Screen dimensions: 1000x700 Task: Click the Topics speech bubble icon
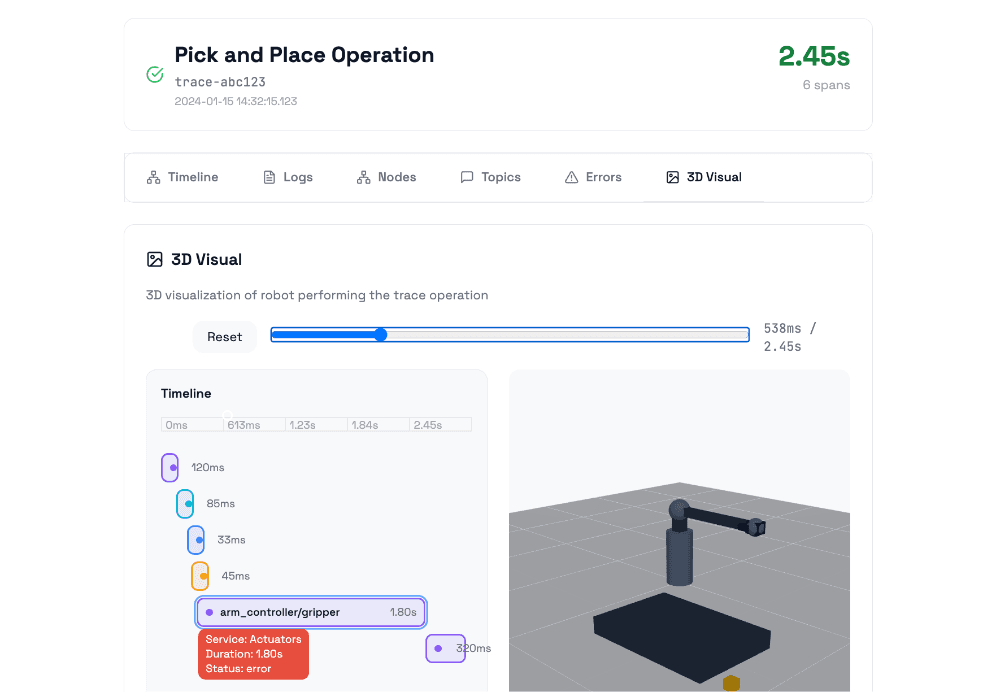pos(467,177)
